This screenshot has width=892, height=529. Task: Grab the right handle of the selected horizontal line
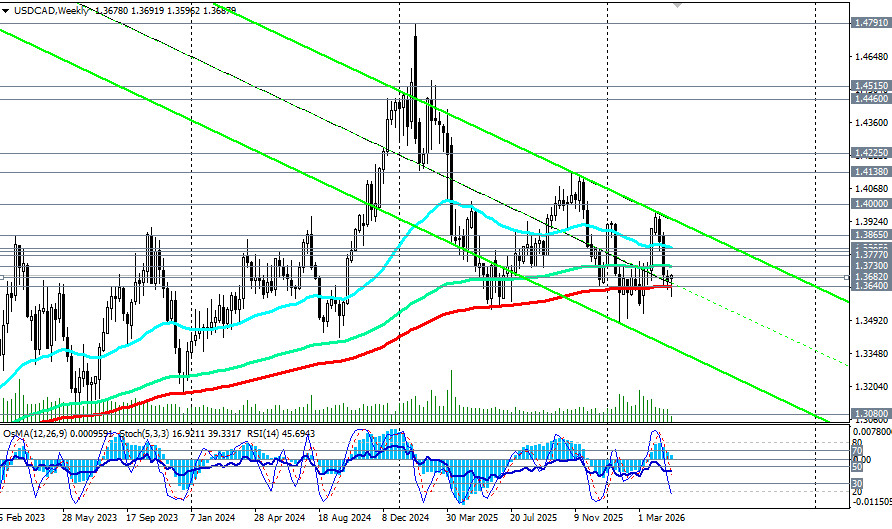coord(846,277)
